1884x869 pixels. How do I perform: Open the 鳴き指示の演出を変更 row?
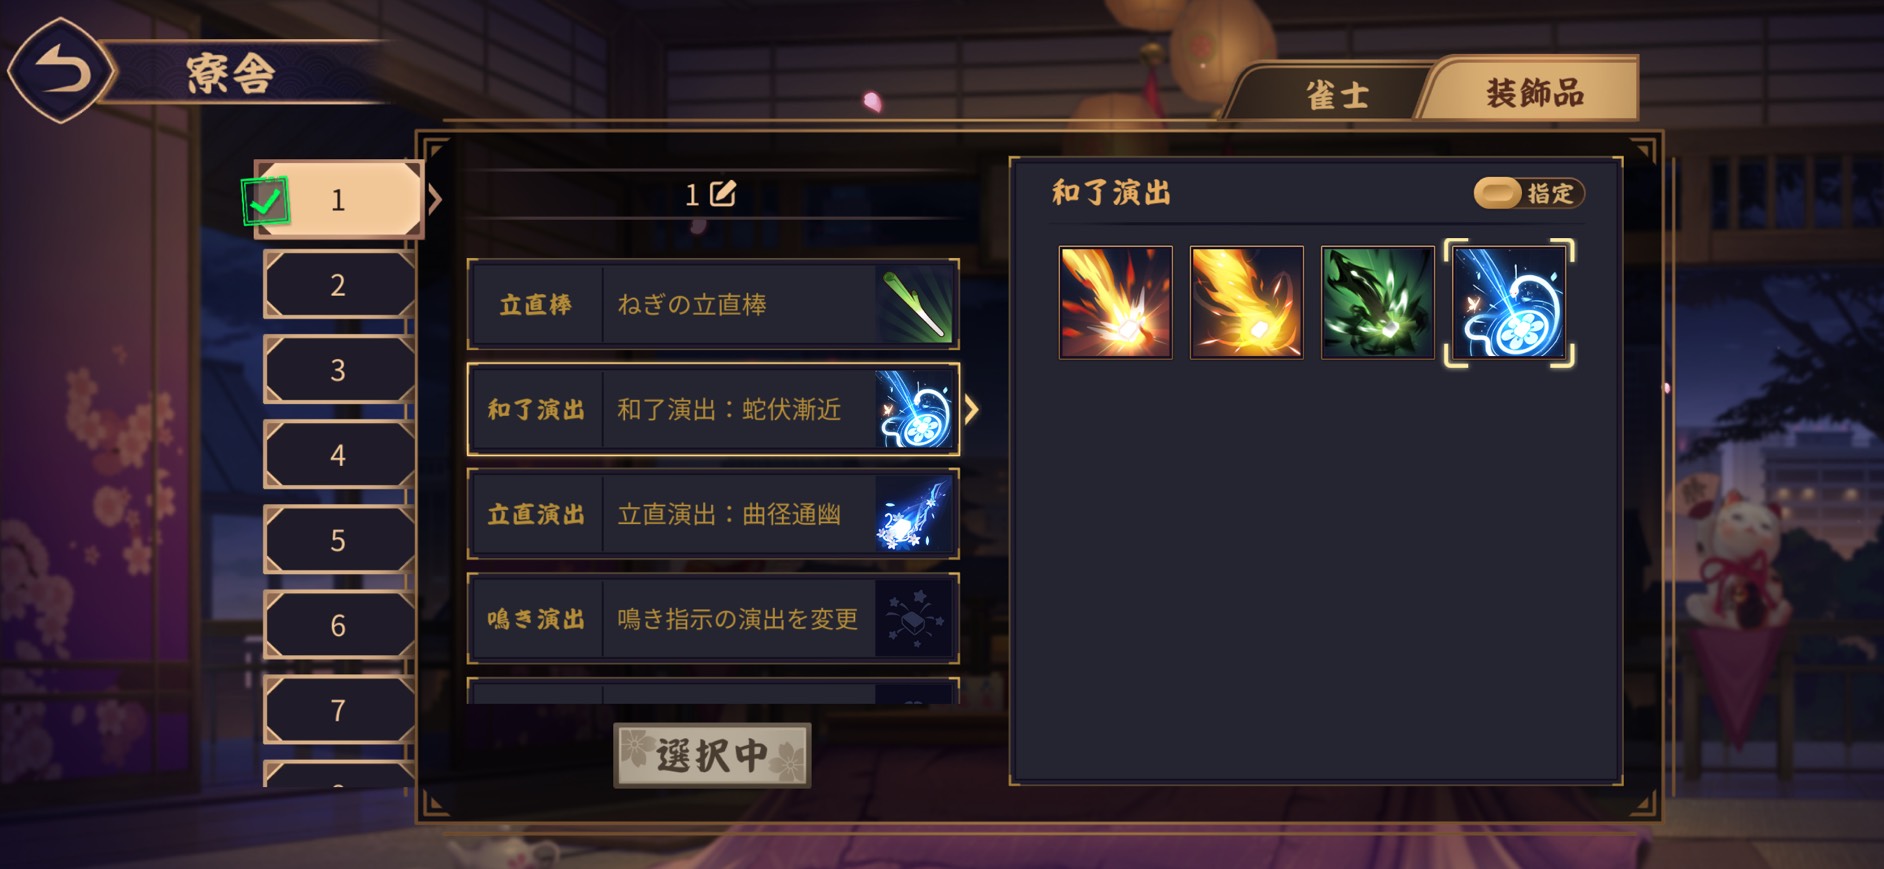713,620
